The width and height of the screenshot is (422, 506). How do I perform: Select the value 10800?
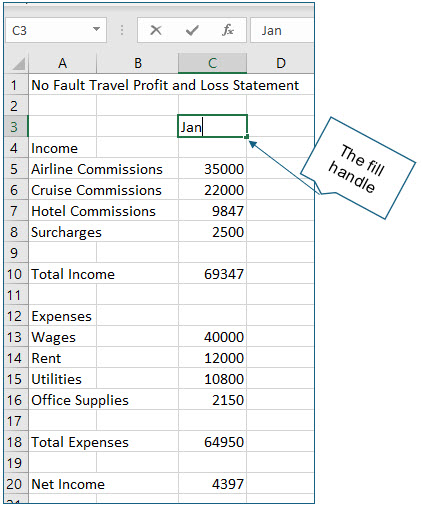[213, 379]
